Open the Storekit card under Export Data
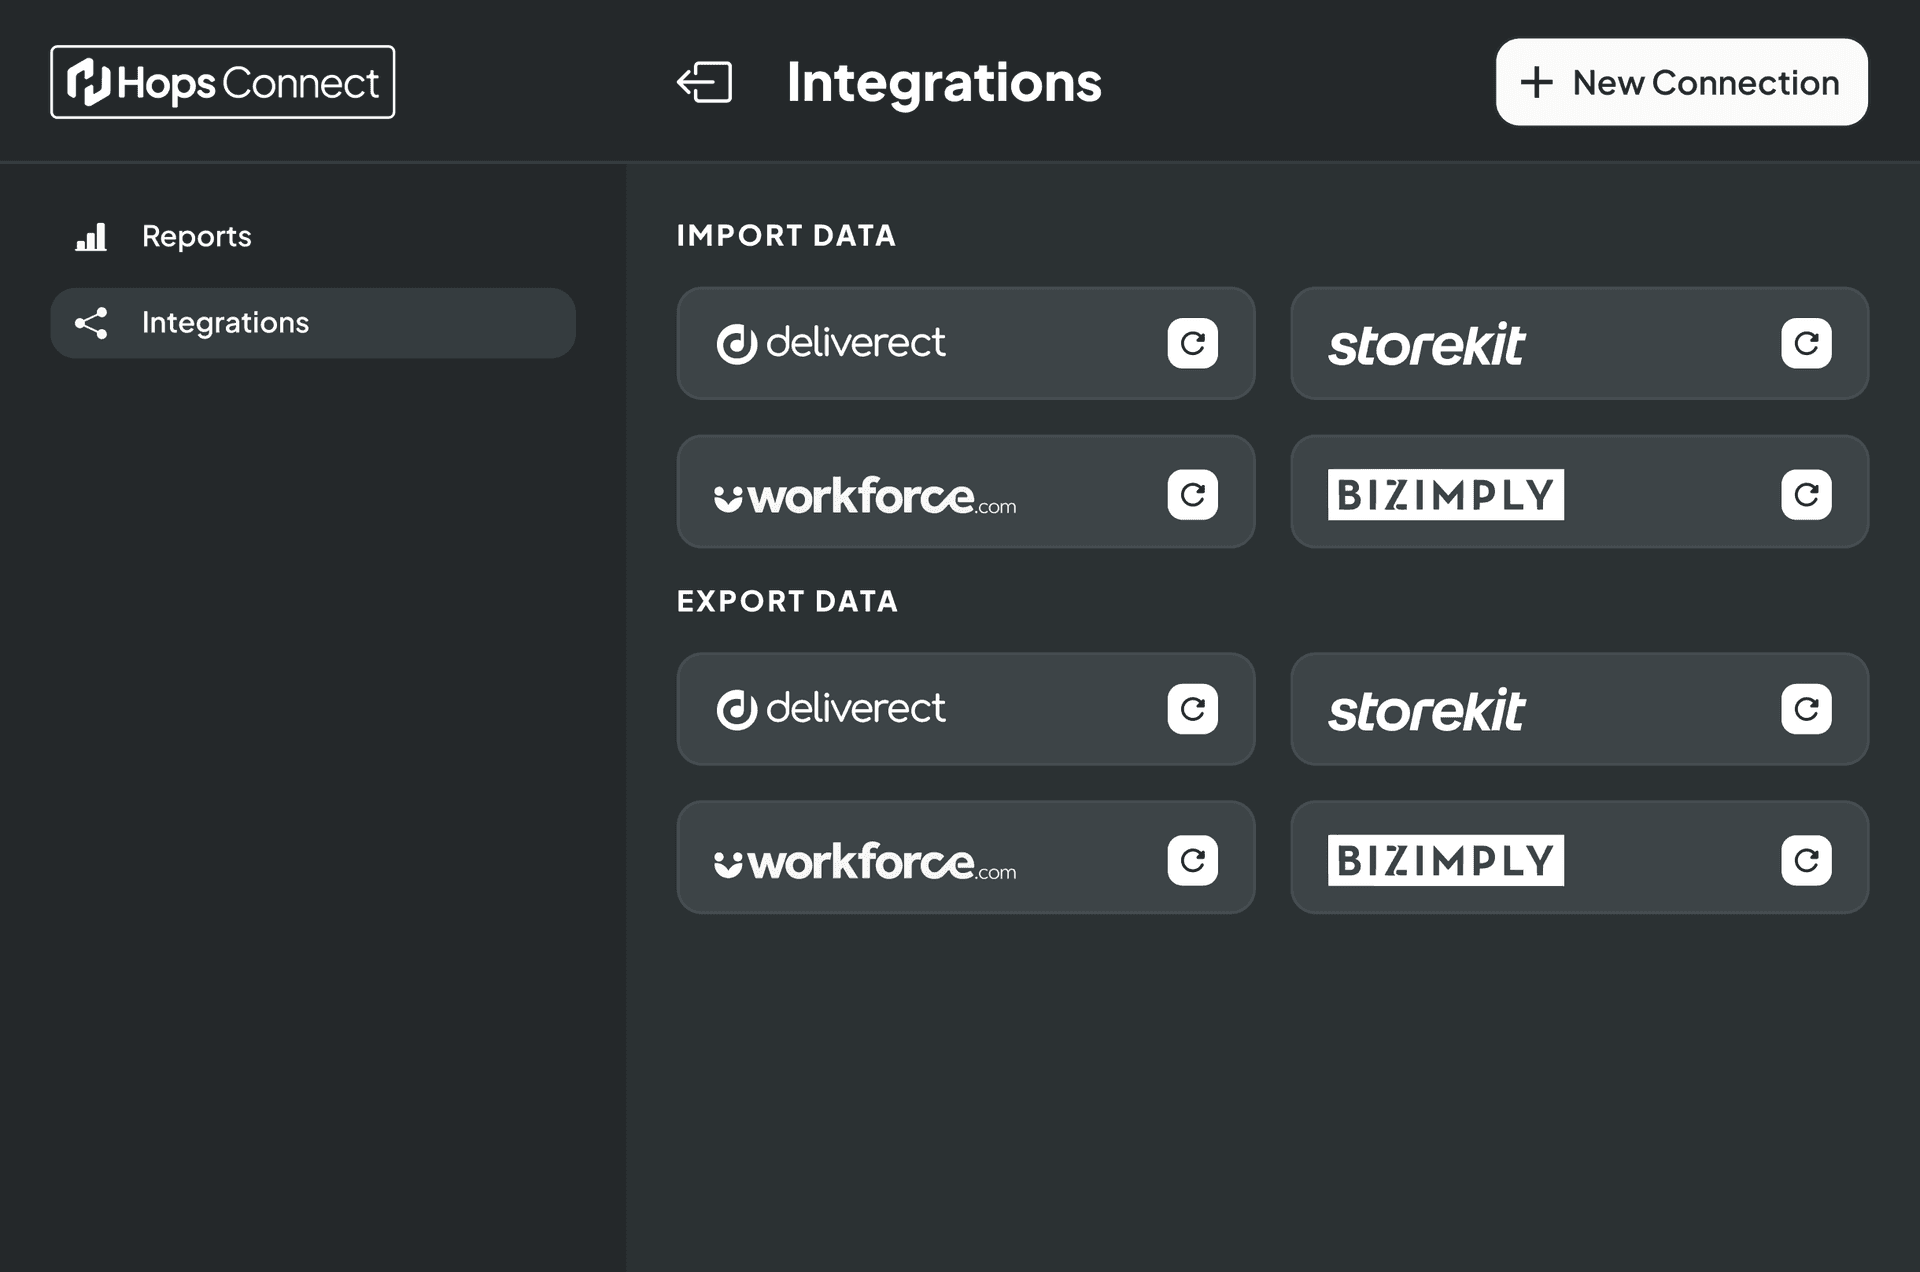The width and height of the screenshot is (1920, 1272). pos(1579,709)
